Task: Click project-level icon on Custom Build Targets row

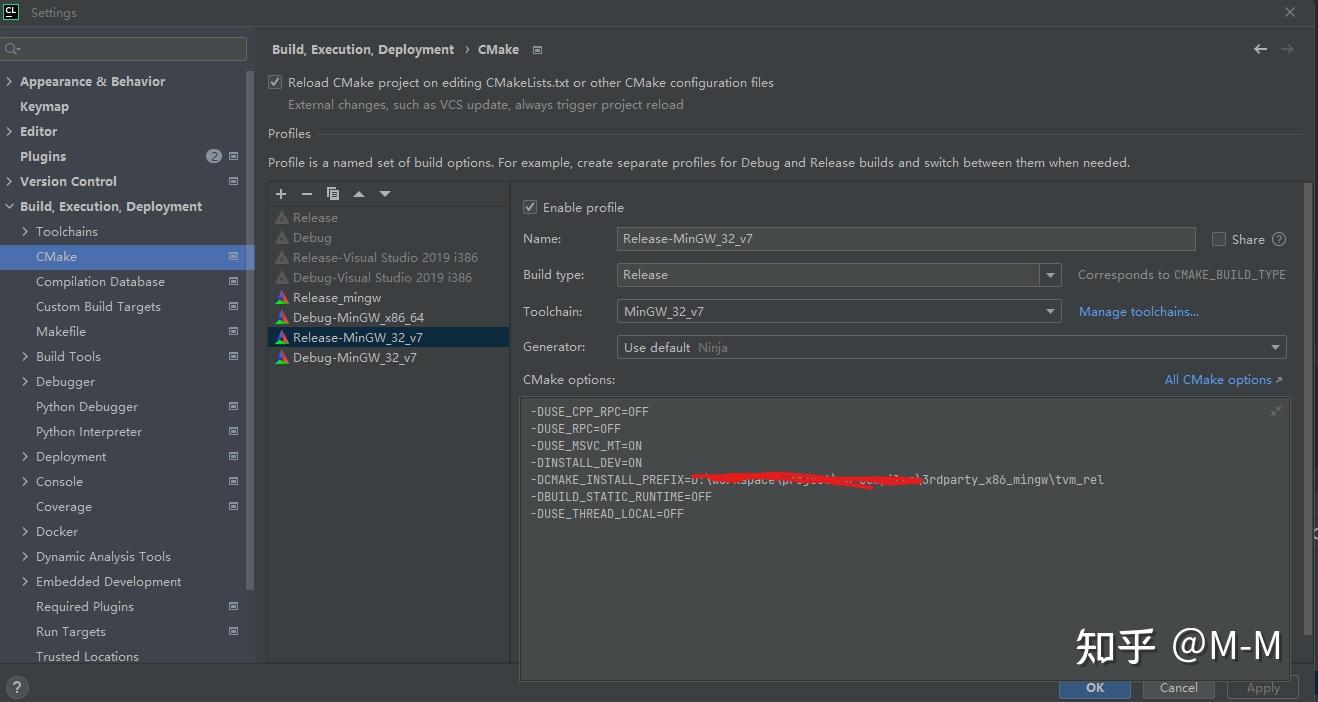Action: [233, 306]
